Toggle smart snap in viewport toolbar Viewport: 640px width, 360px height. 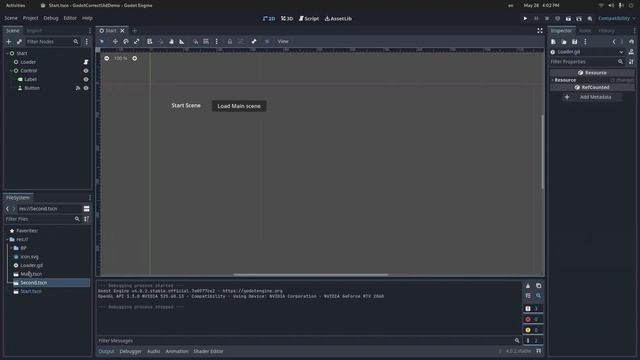click(196, 41)
